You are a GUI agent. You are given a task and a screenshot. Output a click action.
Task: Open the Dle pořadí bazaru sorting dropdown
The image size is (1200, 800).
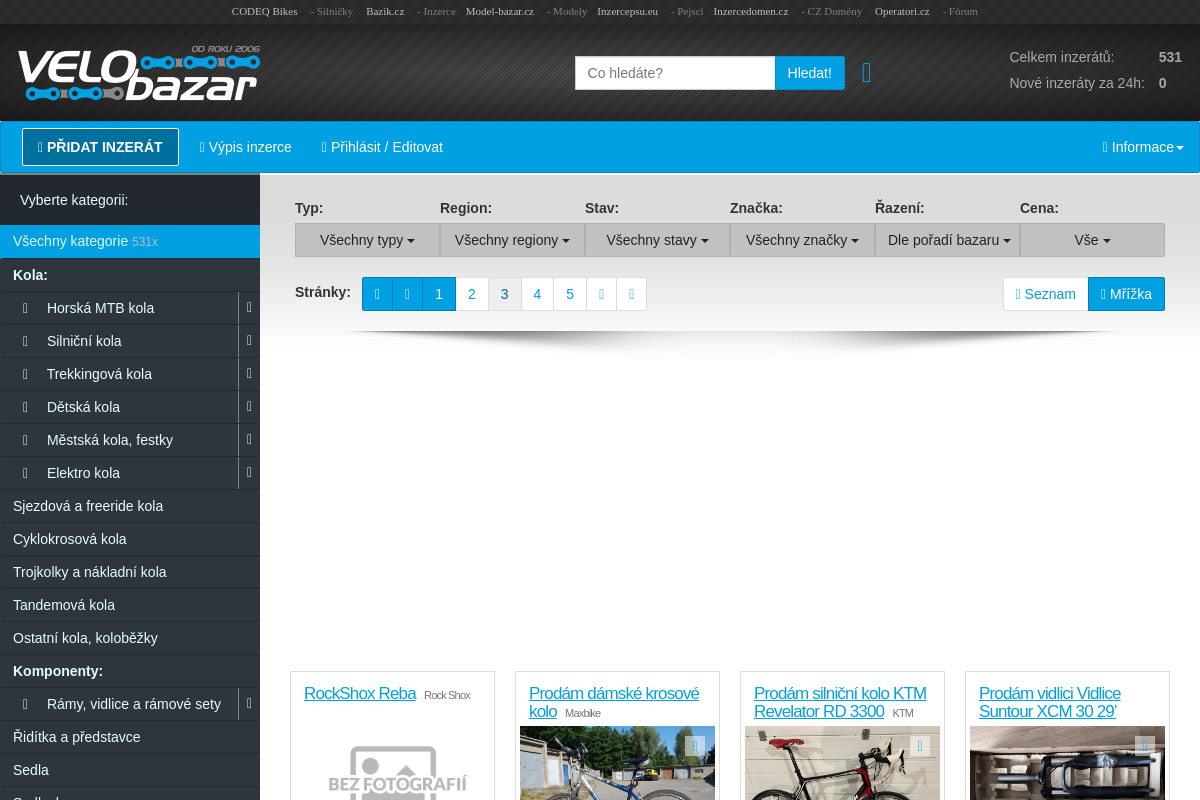947,240
